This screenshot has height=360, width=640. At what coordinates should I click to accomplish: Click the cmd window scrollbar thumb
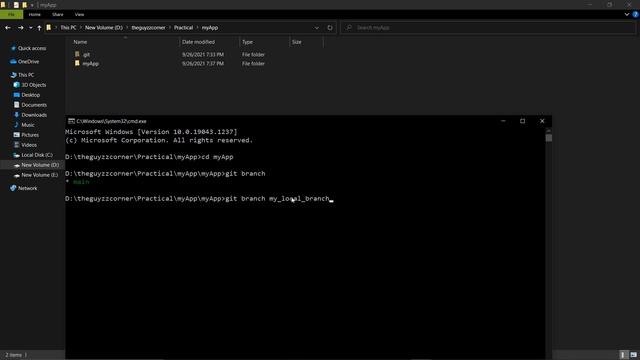pos(549,138)
